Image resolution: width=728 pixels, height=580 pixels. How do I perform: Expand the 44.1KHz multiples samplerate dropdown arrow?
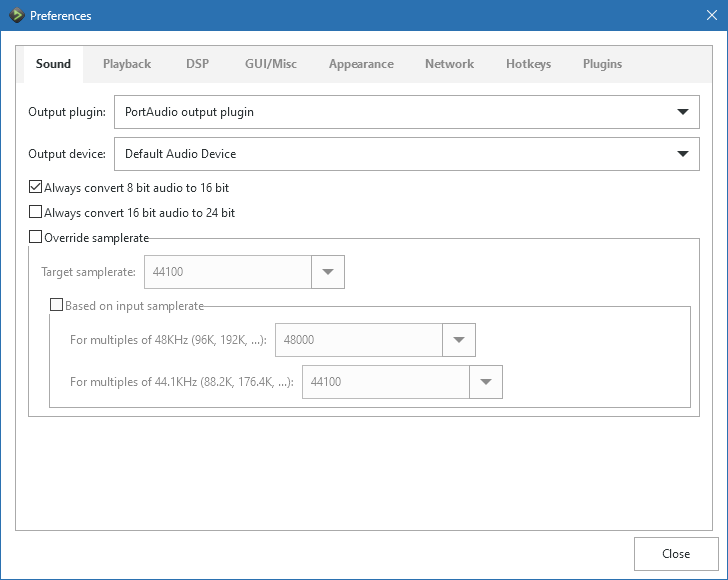click(x=486, y=382)
